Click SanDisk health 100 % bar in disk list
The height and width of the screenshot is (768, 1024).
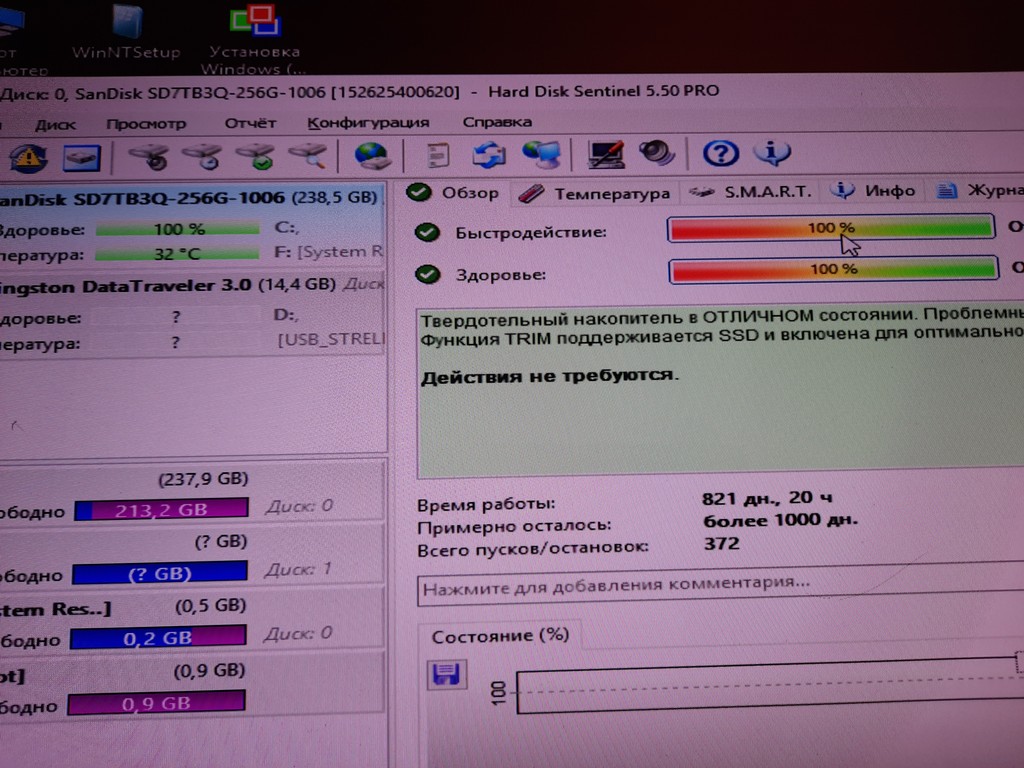coord(178,229)
